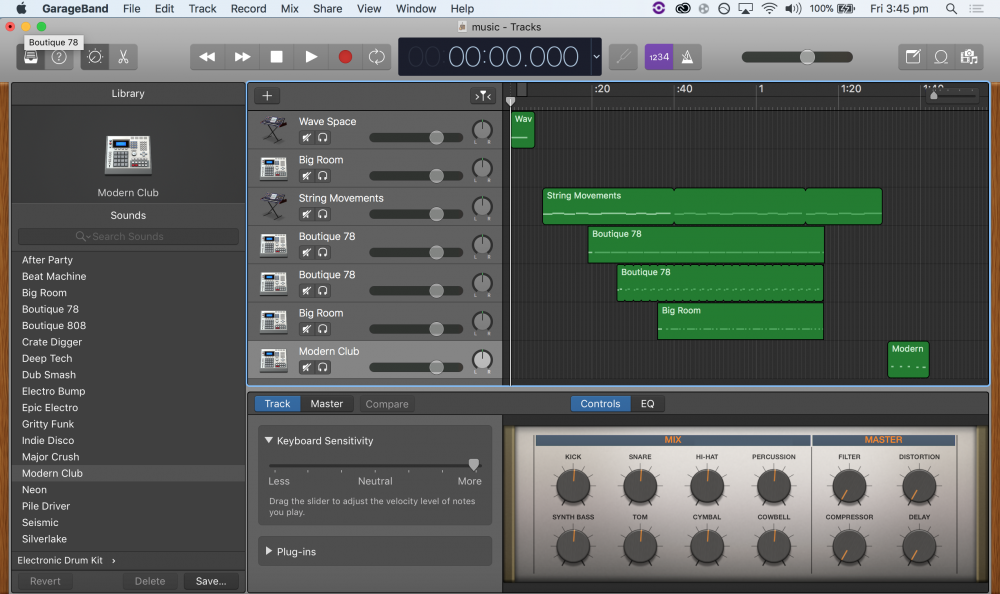Add a new track with plus button
The image size is (1000, 594).
click(267, 96)
